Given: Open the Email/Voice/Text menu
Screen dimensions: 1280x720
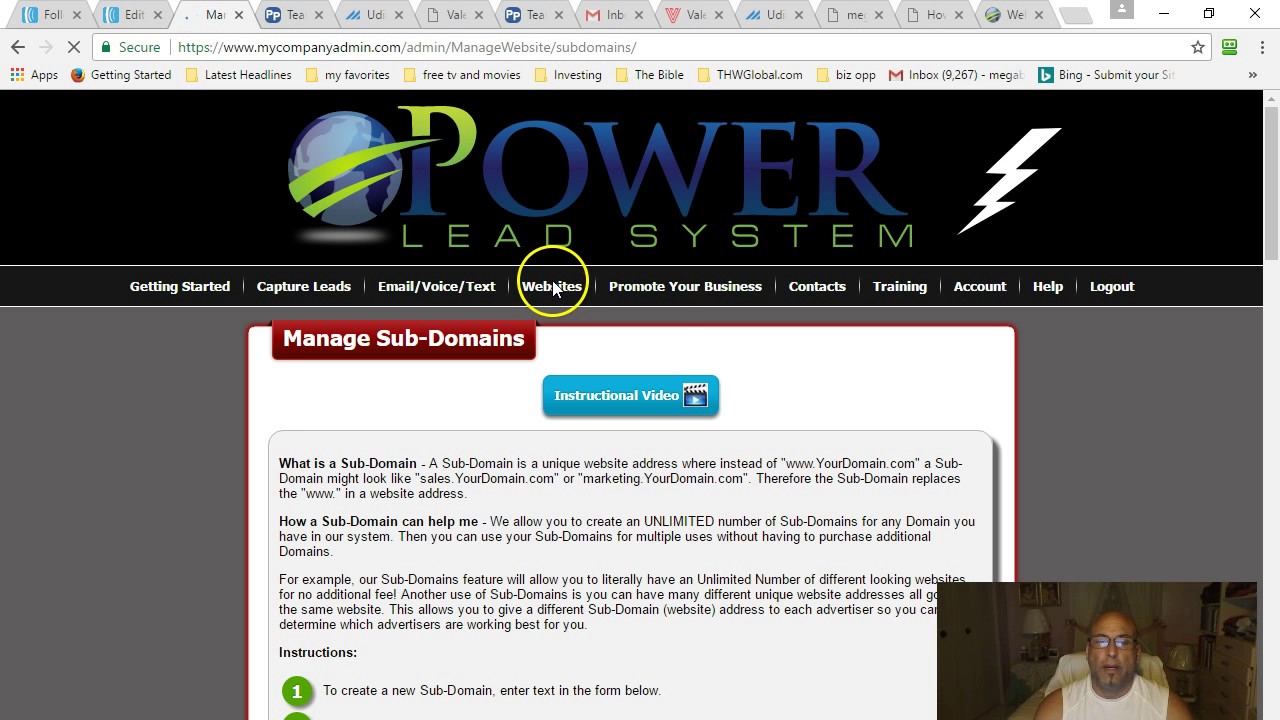Looking at the screenshot, I should click(x=436, y=286).
